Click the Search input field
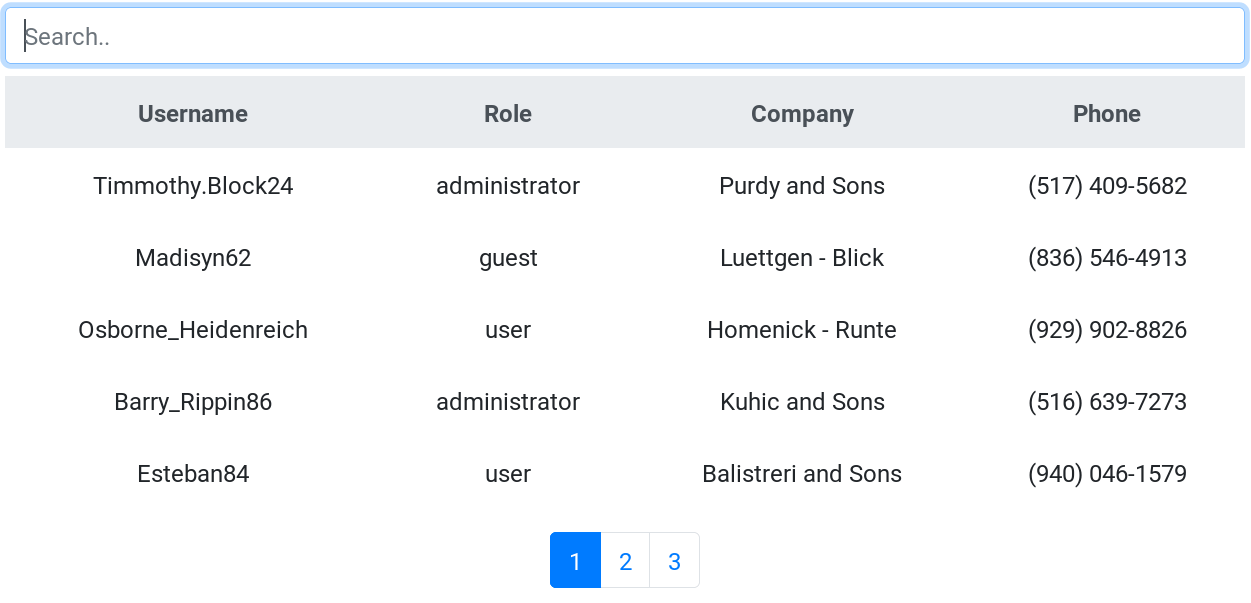The image size is (1251, 603). point(625,37)
